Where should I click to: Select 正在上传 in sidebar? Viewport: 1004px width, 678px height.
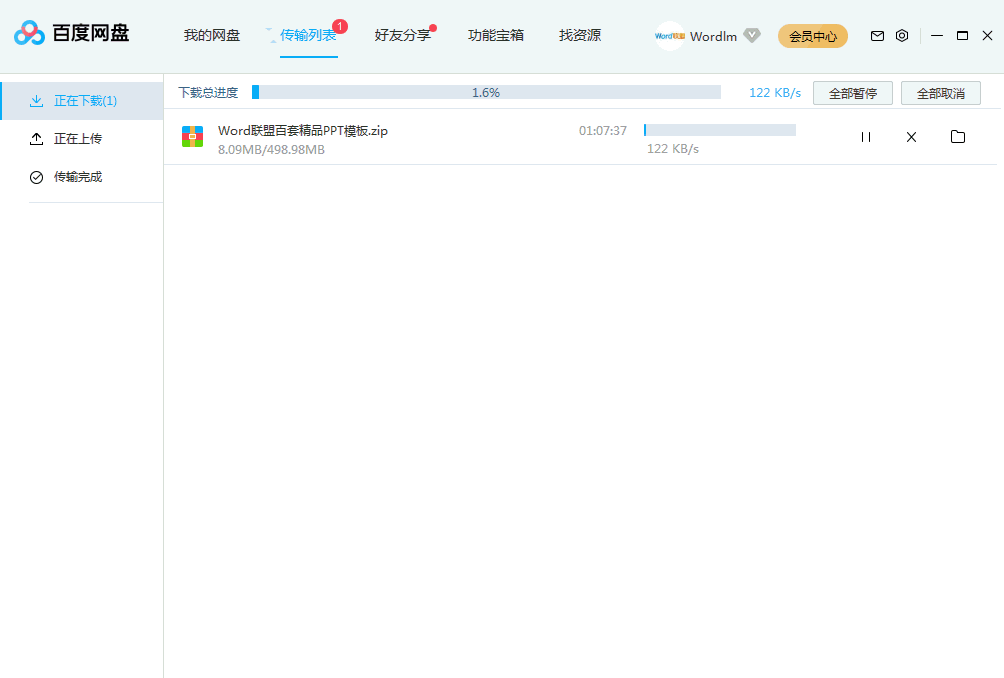coord(82,138)
